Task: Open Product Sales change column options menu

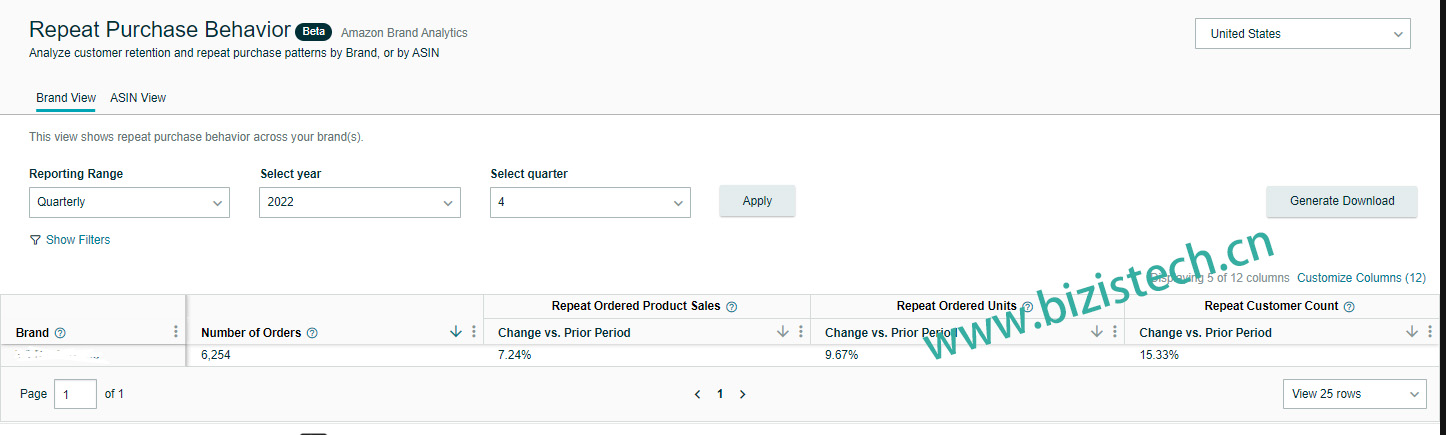Action: [x=801, y=332]
